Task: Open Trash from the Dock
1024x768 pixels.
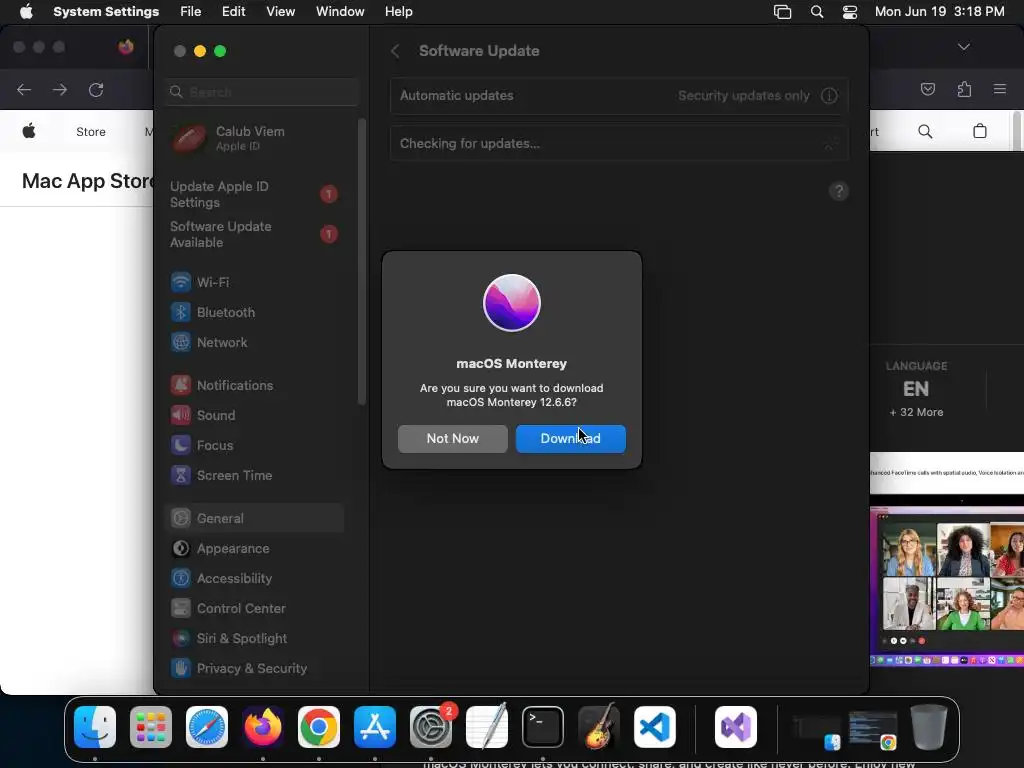Action: point(929,727)
